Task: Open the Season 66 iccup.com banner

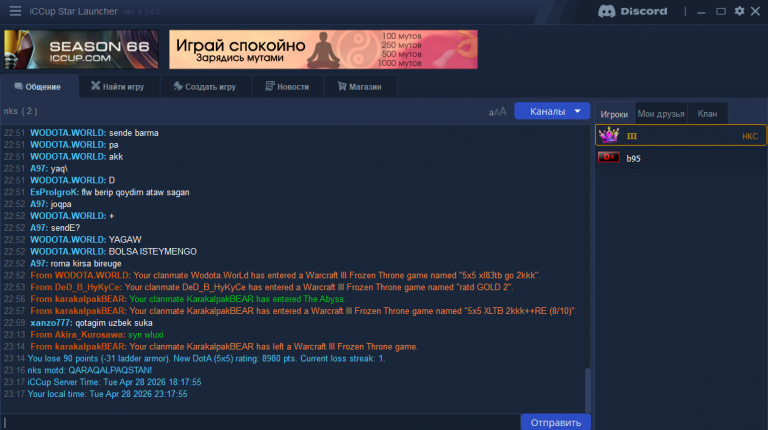Action: point(81,49)
